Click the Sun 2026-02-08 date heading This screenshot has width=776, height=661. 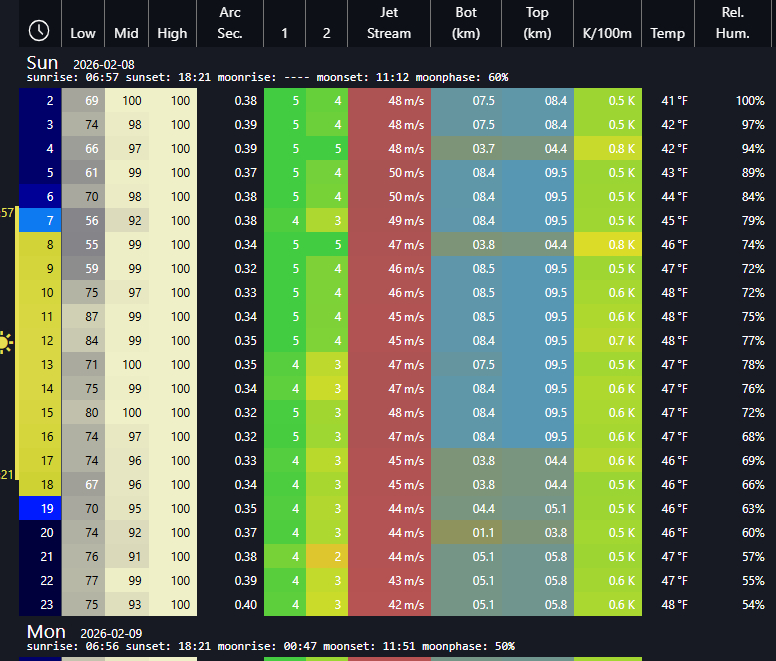coord(80,63)
